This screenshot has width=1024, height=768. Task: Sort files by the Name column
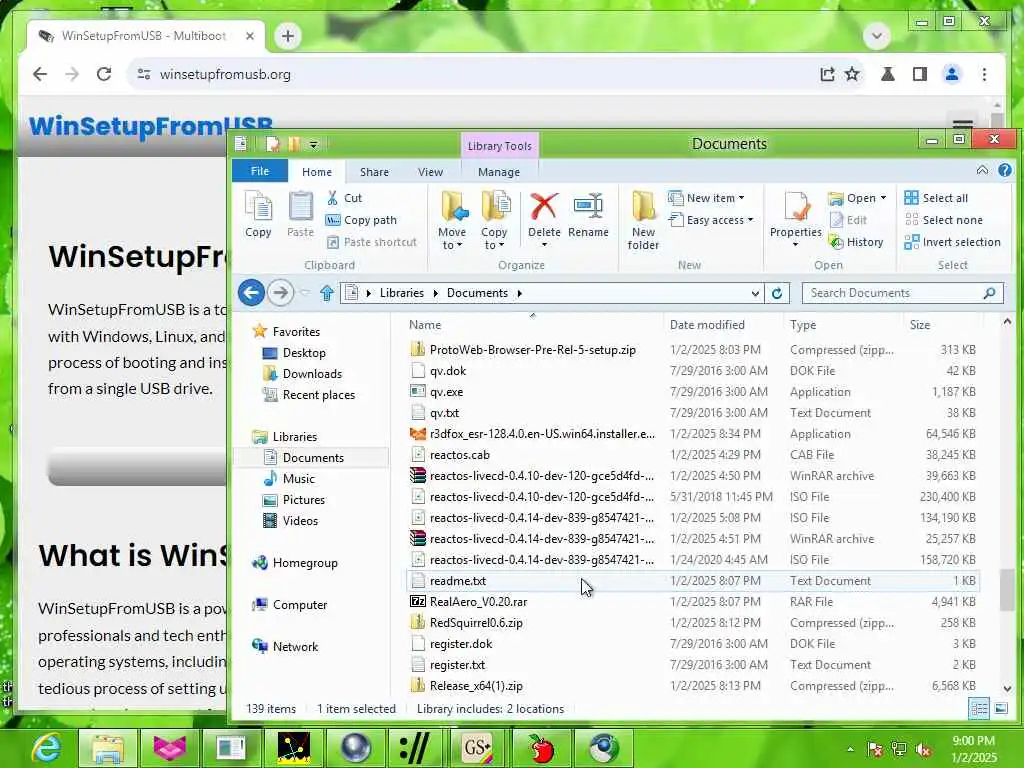point(425,325)
